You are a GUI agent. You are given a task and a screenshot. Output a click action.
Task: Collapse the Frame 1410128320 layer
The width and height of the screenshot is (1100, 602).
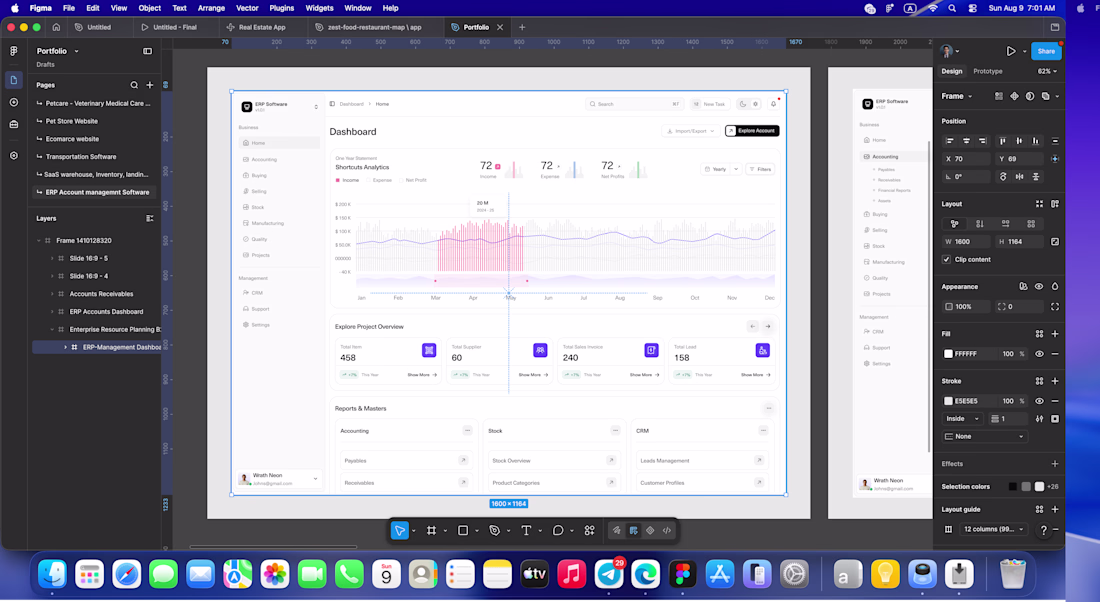point(39,241)
